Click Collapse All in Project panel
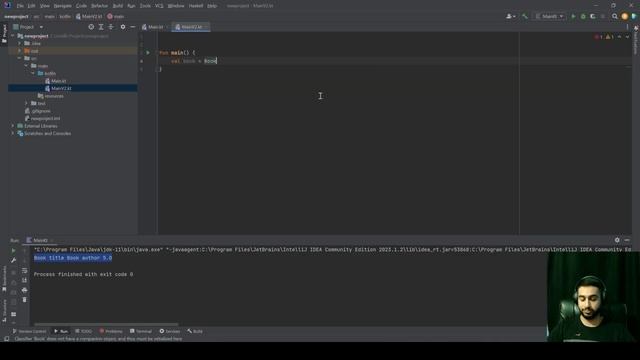Screen dimensions: 640x360 pos(111,27)
